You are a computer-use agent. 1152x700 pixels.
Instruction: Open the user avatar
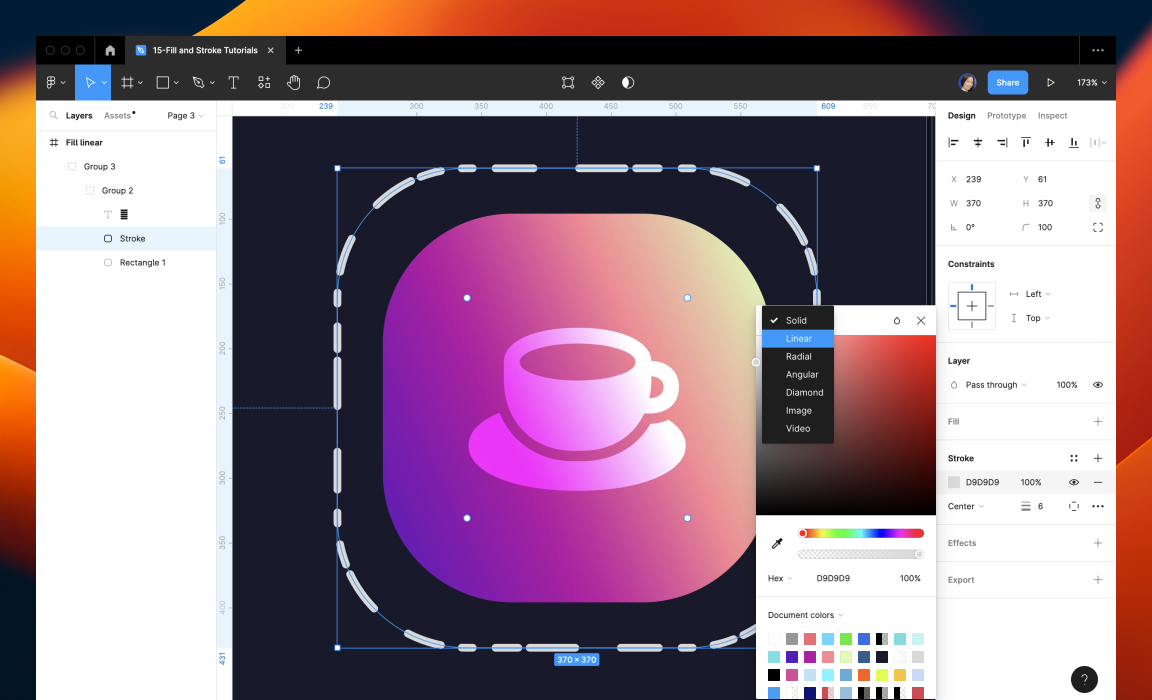point(968,83)
